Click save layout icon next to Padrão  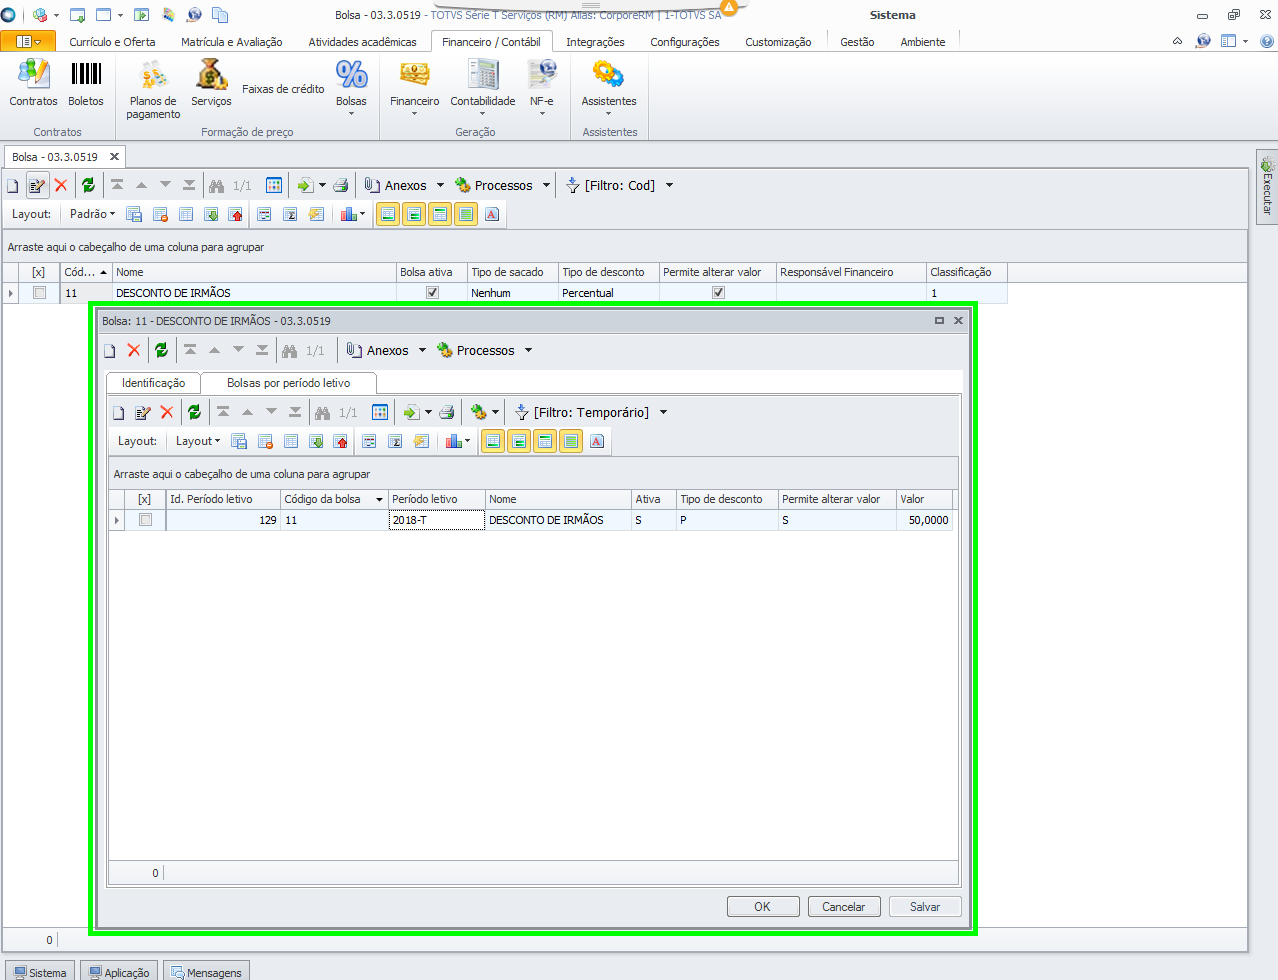click(x=134, y=214)
